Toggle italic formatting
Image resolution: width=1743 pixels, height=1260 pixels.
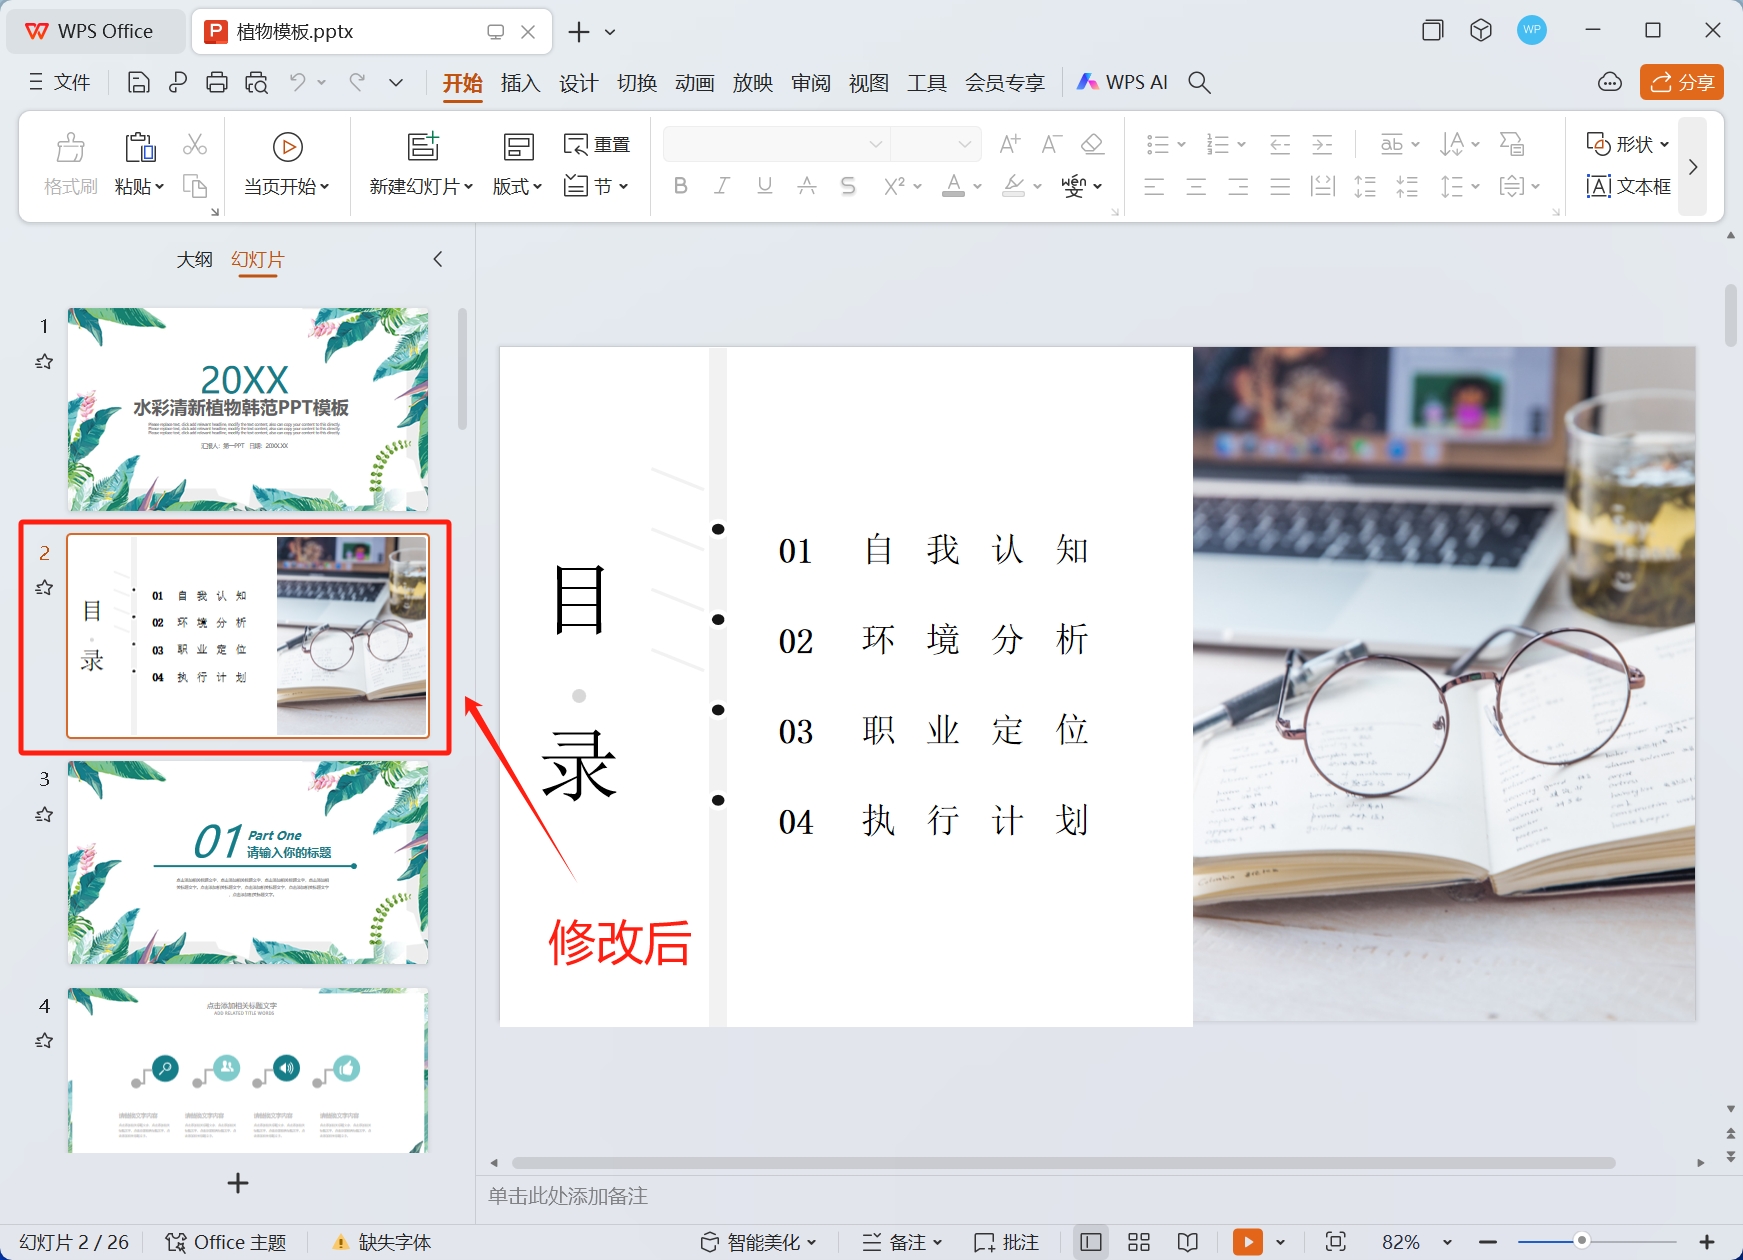point(722,185)
